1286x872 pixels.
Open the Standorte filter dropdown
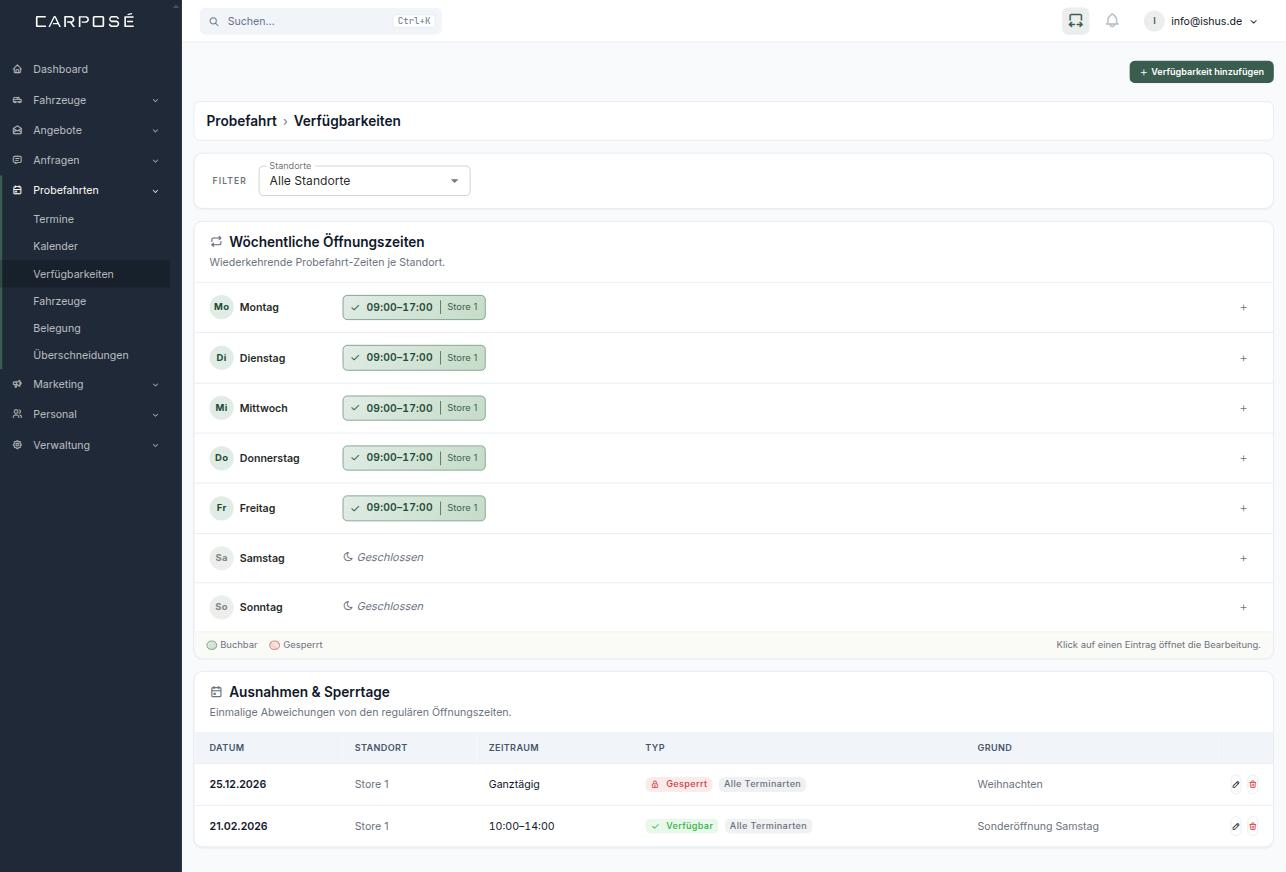point(364,181)
